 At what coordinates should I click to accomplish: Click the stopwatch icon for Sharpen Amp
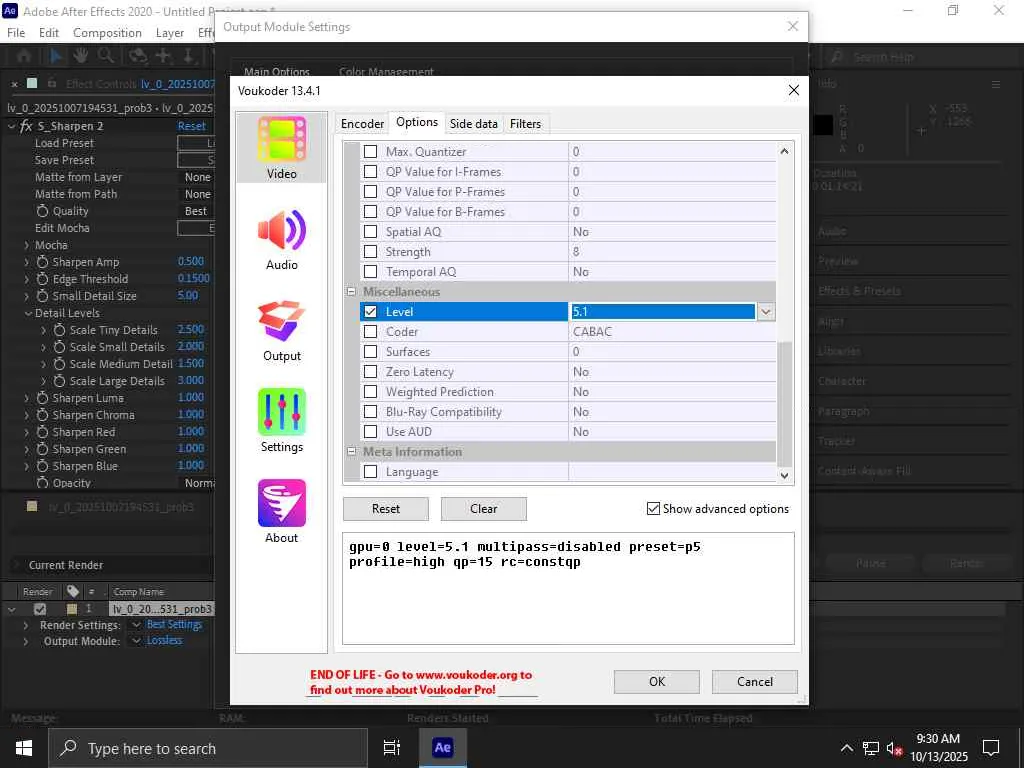point(42,262)
